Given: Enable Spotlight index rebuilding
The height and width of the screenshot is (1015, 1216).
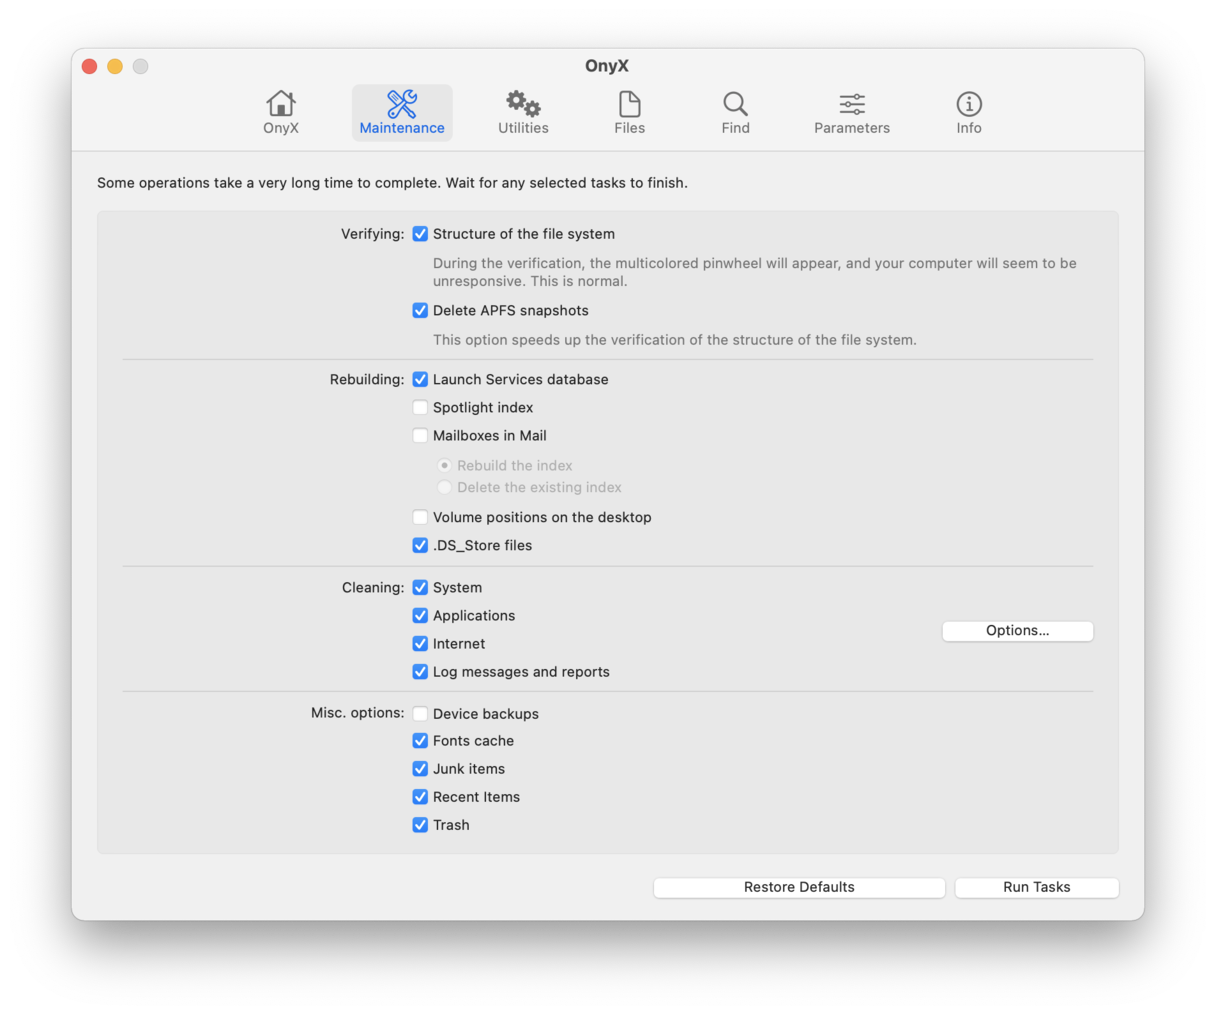Looking at the screenshot, I should [420, 408].
